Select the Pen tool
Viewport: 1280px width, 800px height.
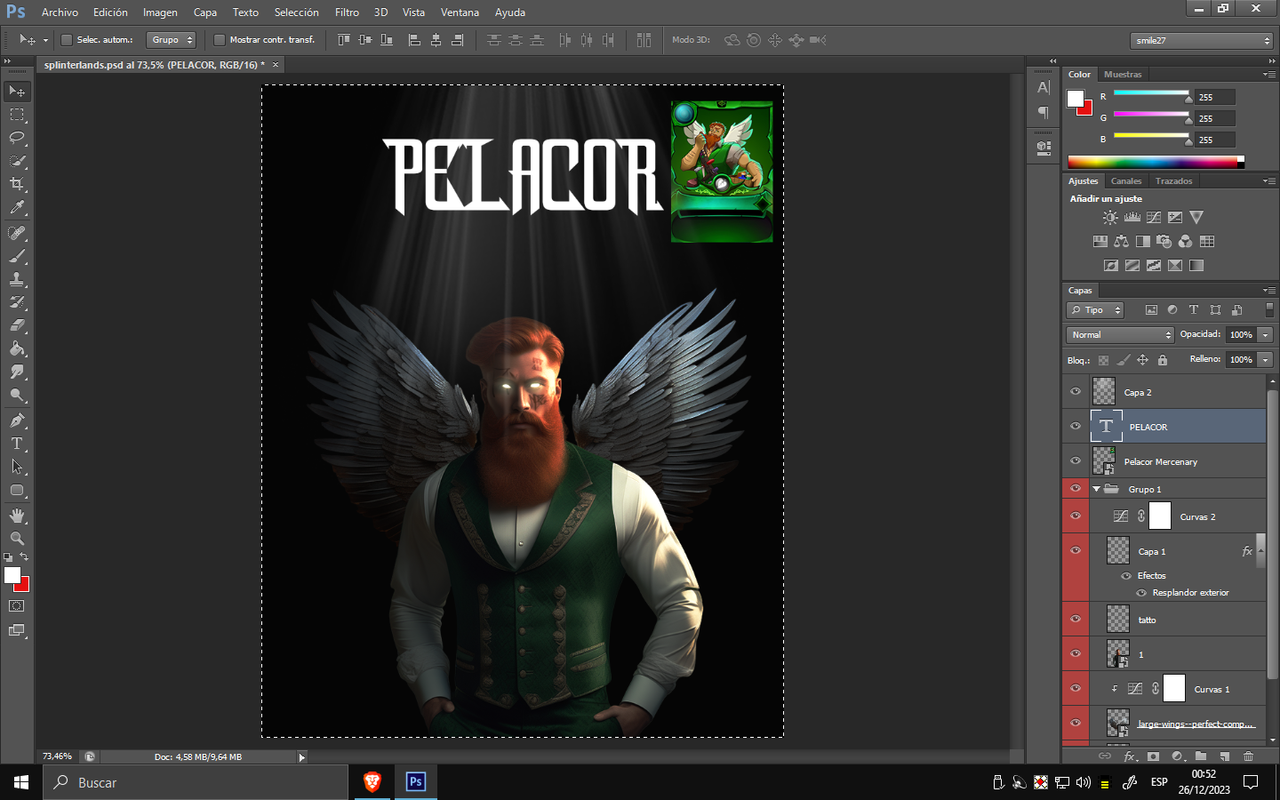[x=17, y=420]
